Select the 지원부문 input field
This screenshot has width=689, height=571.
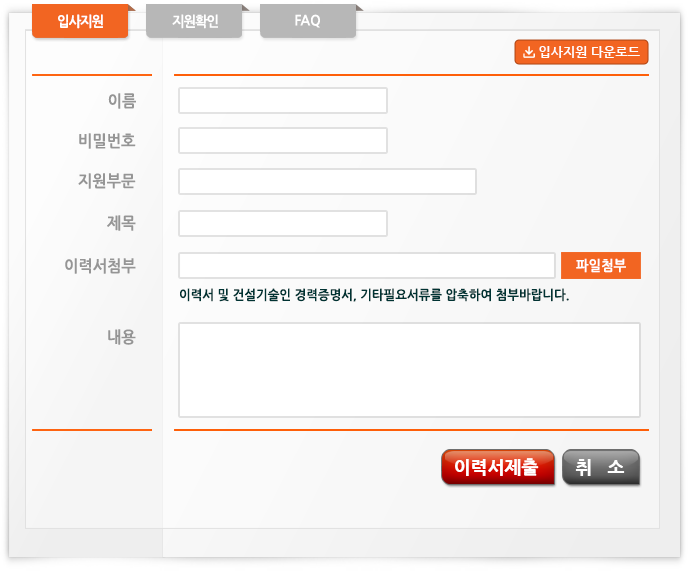[x=327, y=182]
